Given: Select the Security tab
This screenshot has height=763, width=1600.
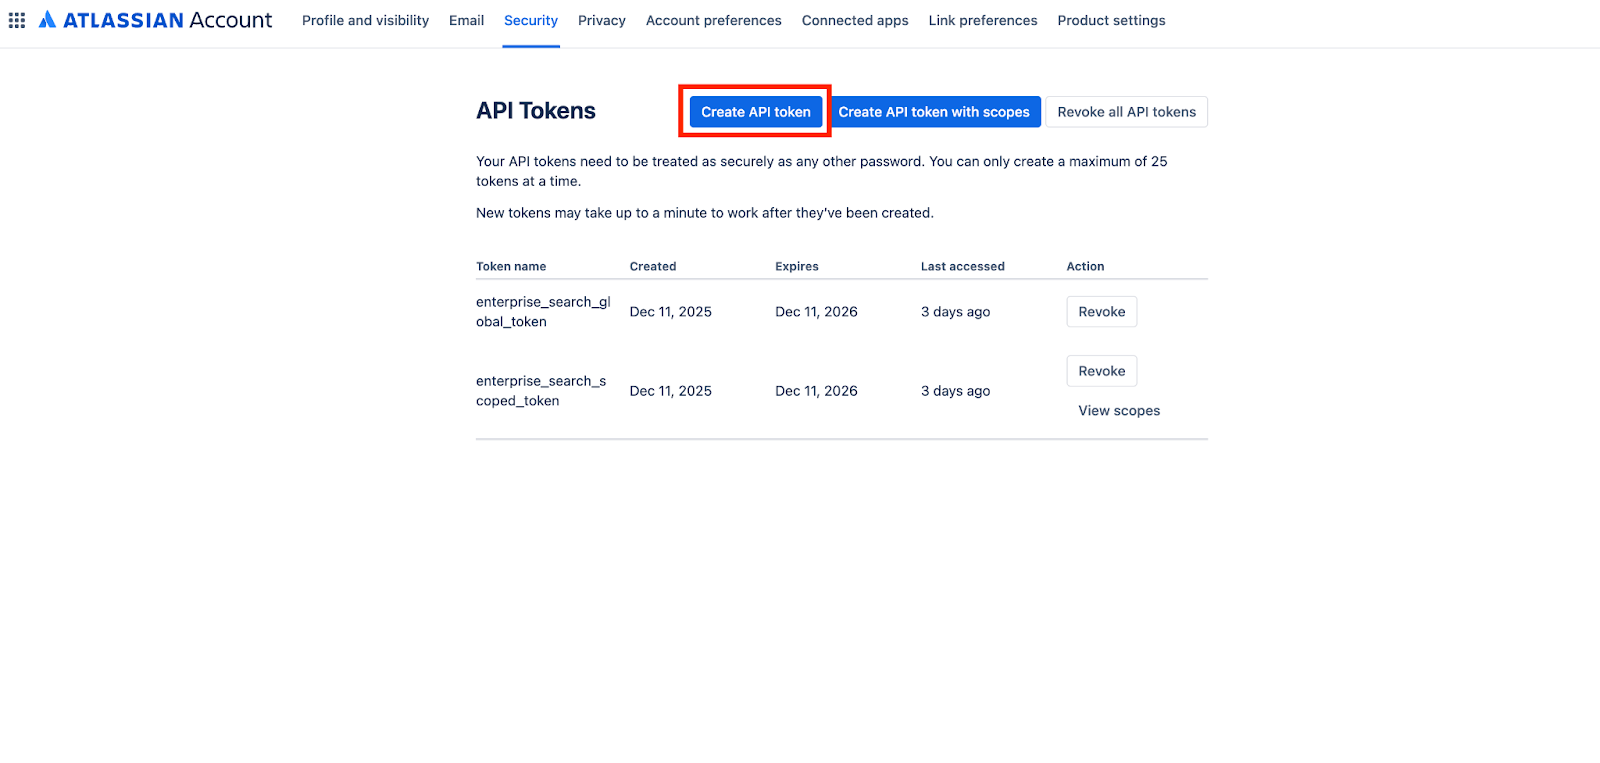Looking at the screenshot, I should 531,20.
